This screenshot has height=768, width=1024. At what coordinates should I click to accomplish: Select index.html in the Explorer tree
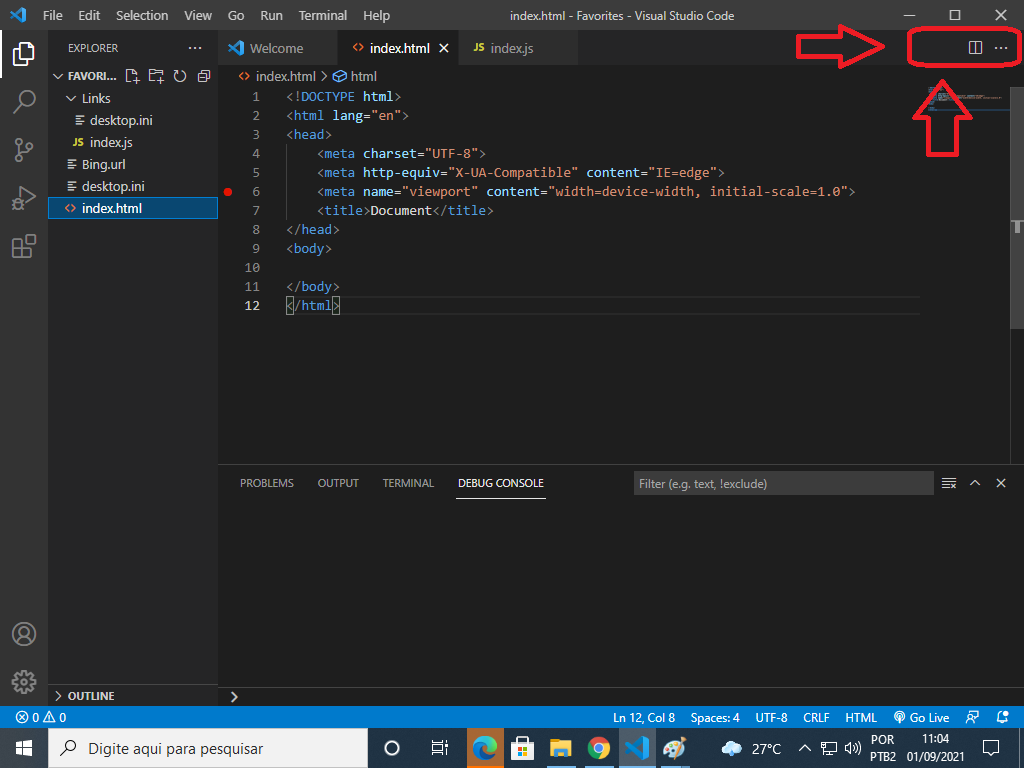point(133,208)
